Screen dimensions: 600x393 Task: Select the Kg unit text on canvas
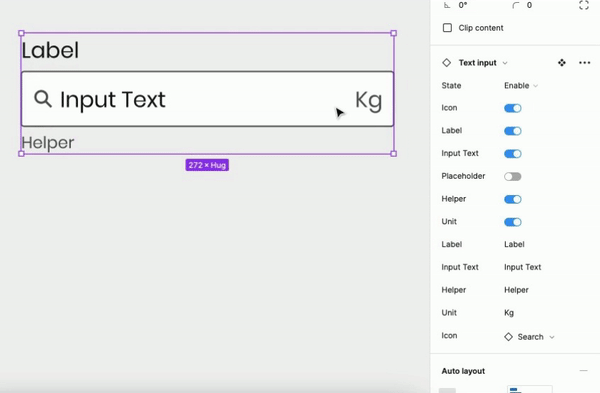click(x=368, y=101)
